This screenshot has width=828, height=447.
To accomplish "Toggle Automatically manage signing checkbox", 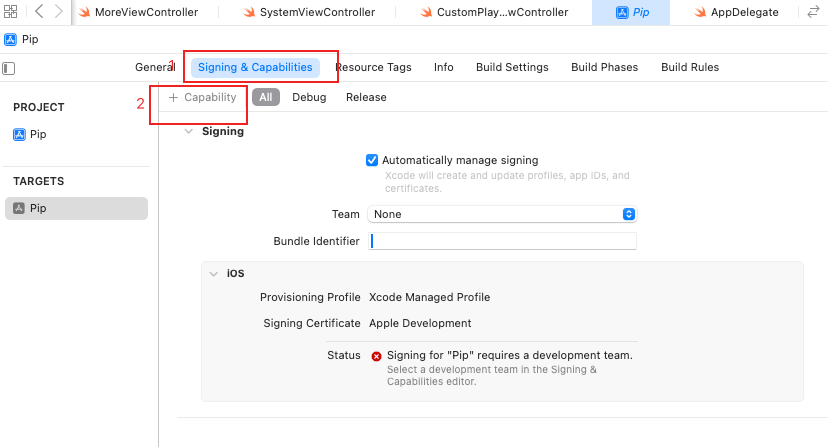I will 372,160.
